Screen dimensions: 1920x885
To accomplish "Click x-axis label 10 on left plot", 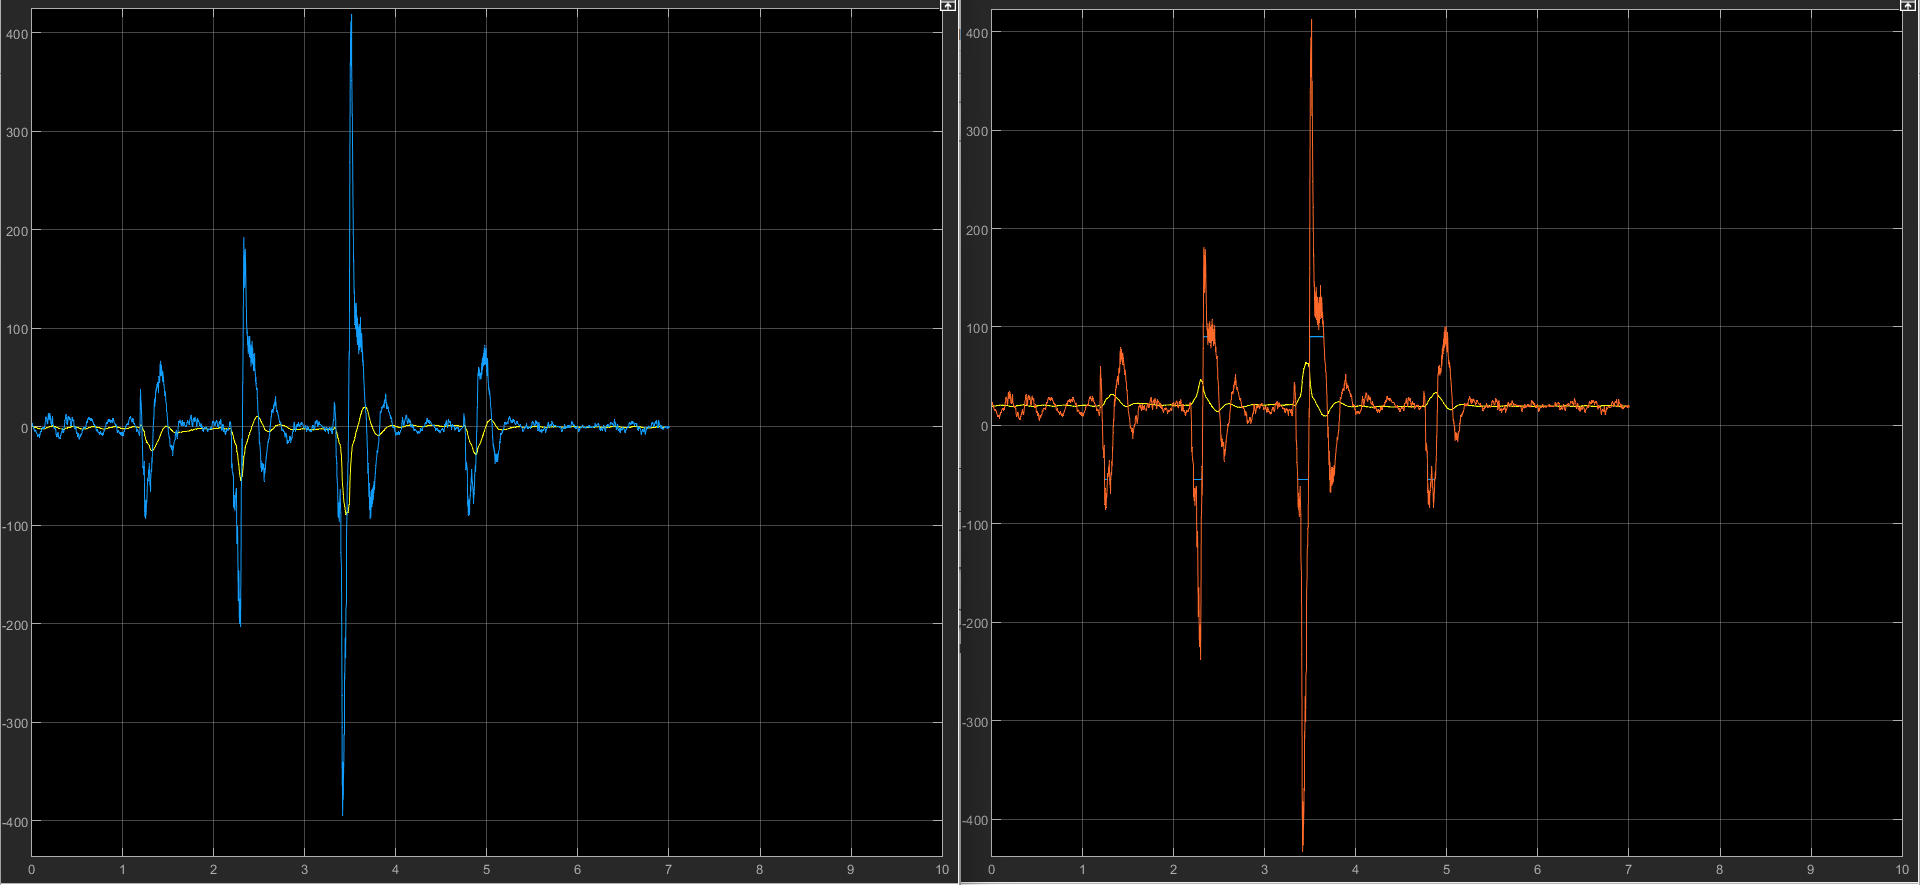I will tap(942, 870).
